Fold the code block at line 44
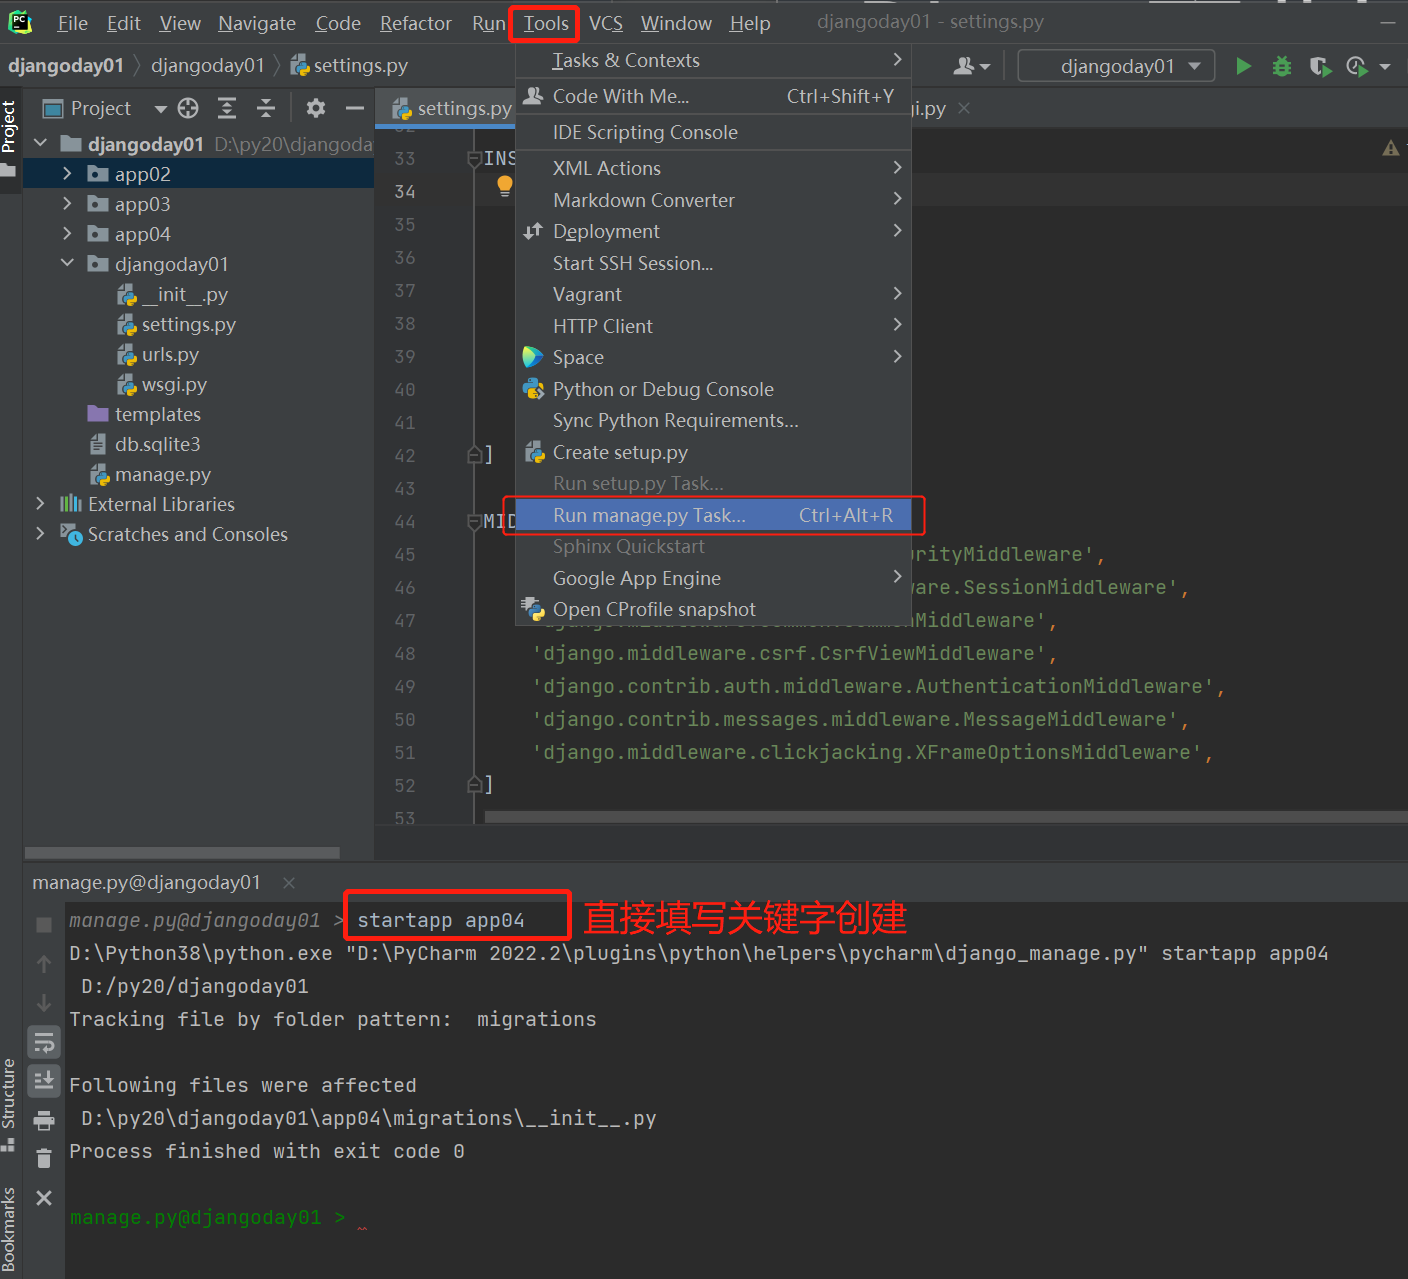 pos(475,521)
